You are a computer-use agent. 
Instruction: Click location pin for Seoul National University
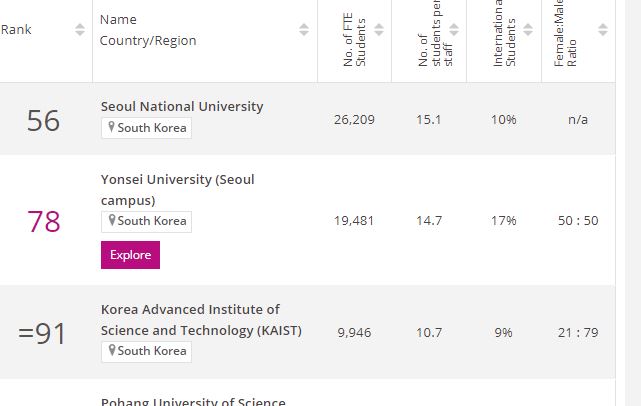pos(112,128)
